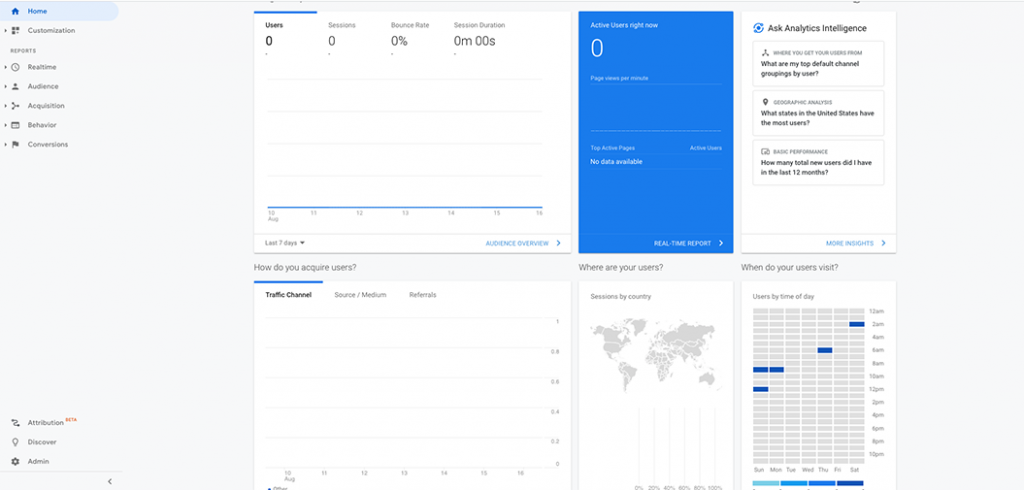The image size is (1024, 490).
Task: Open Behavior reports in the sidebar
Action: click(42, 125)
